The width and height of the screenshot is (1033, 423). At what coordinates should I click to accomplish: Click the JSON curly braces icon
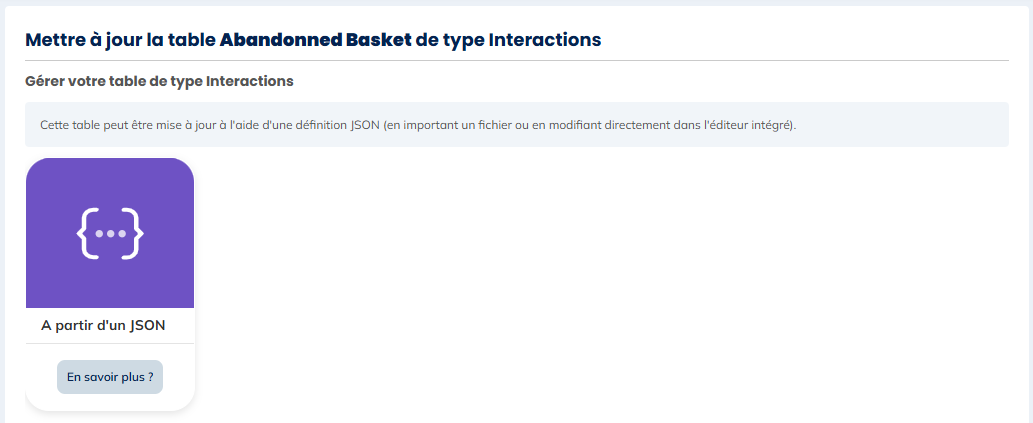coord(110,233)
